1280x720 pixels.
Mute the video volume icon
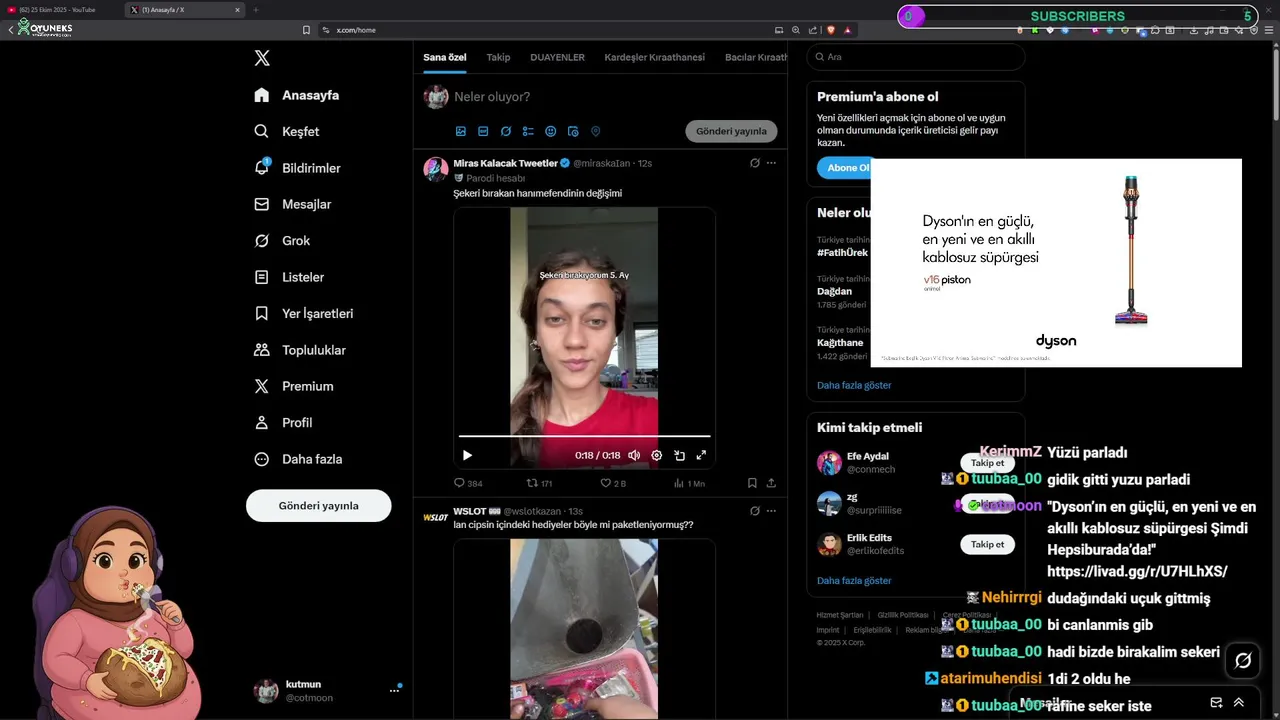634,455
